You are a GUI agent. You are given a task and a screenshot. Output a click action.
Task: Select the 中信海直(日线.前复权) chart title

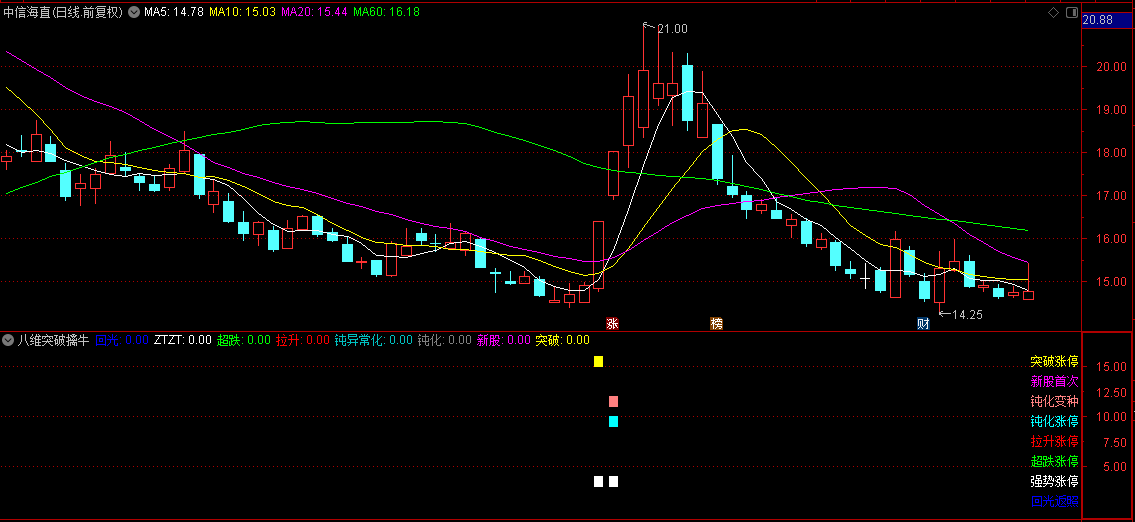pyautogui.click(x=64, y=12)
